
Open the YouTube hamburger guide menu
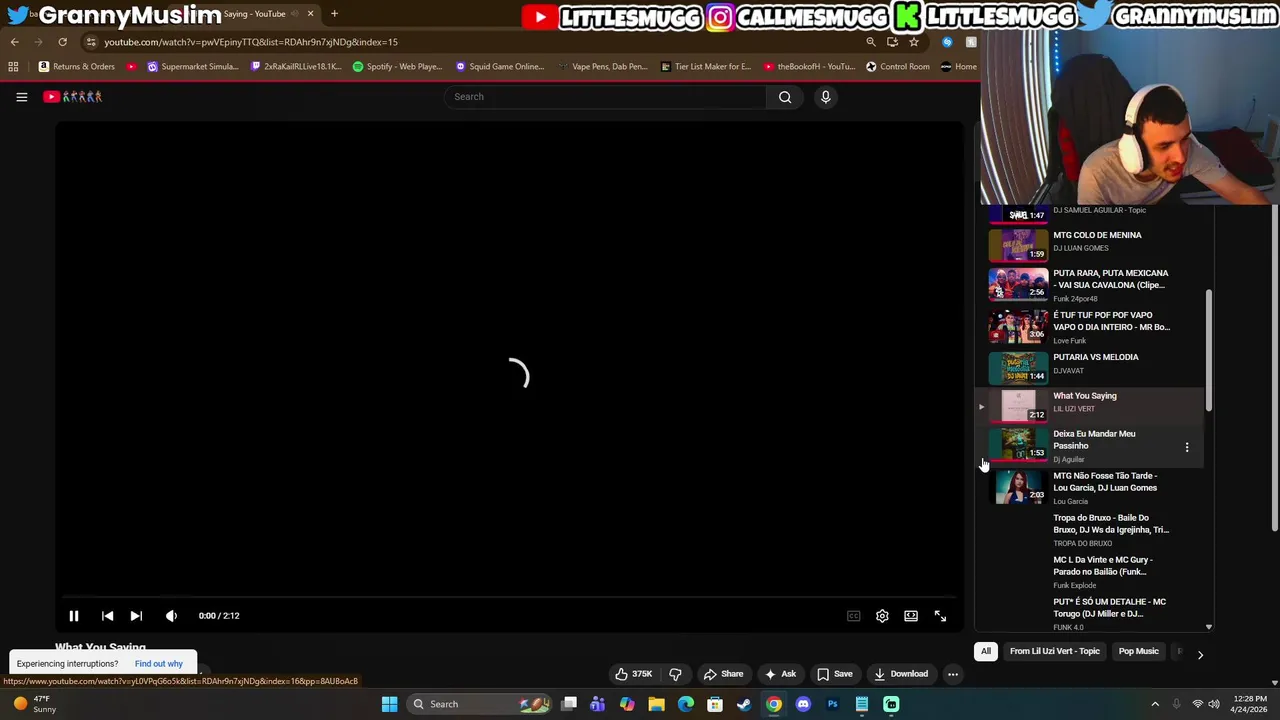tap(21, 97)
